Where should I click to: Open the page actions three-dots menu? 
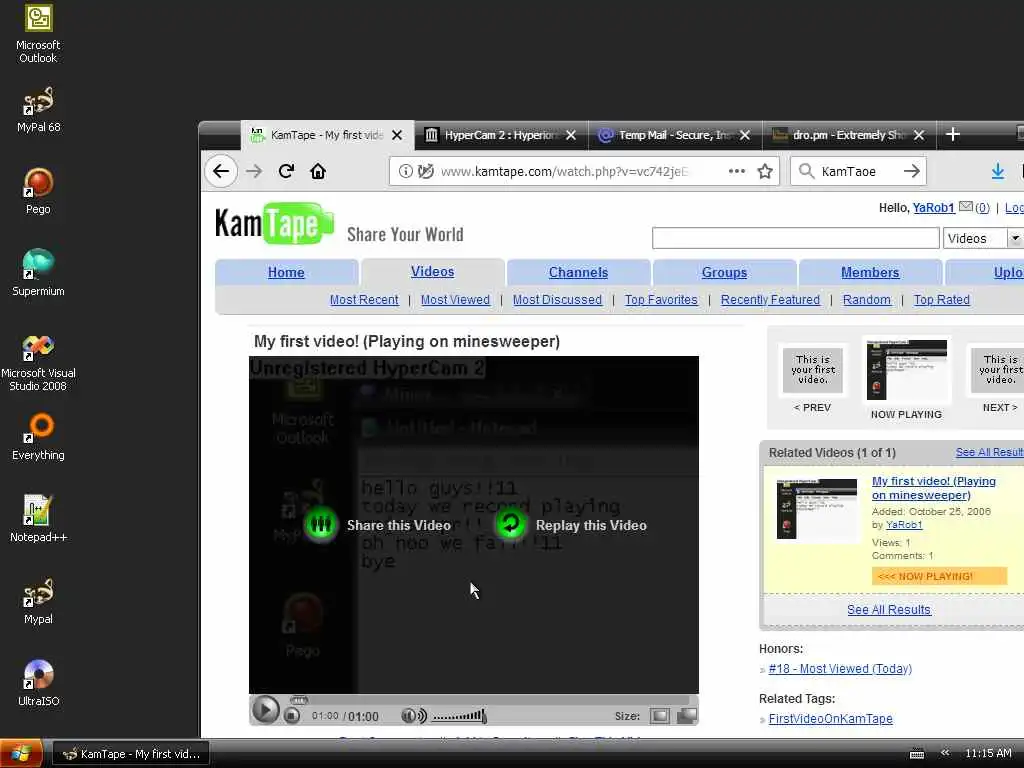737,171
